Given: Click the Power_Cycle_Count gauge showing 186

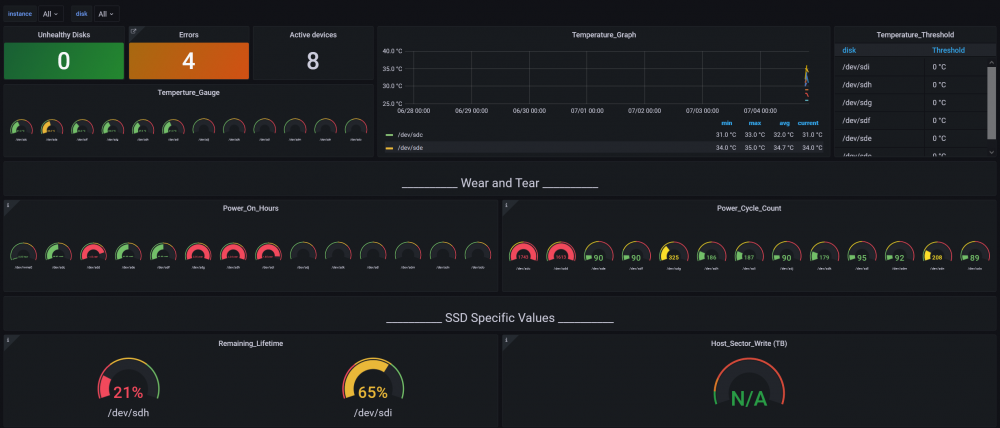Looking at the screenshot, I should (x=712, y=253).
